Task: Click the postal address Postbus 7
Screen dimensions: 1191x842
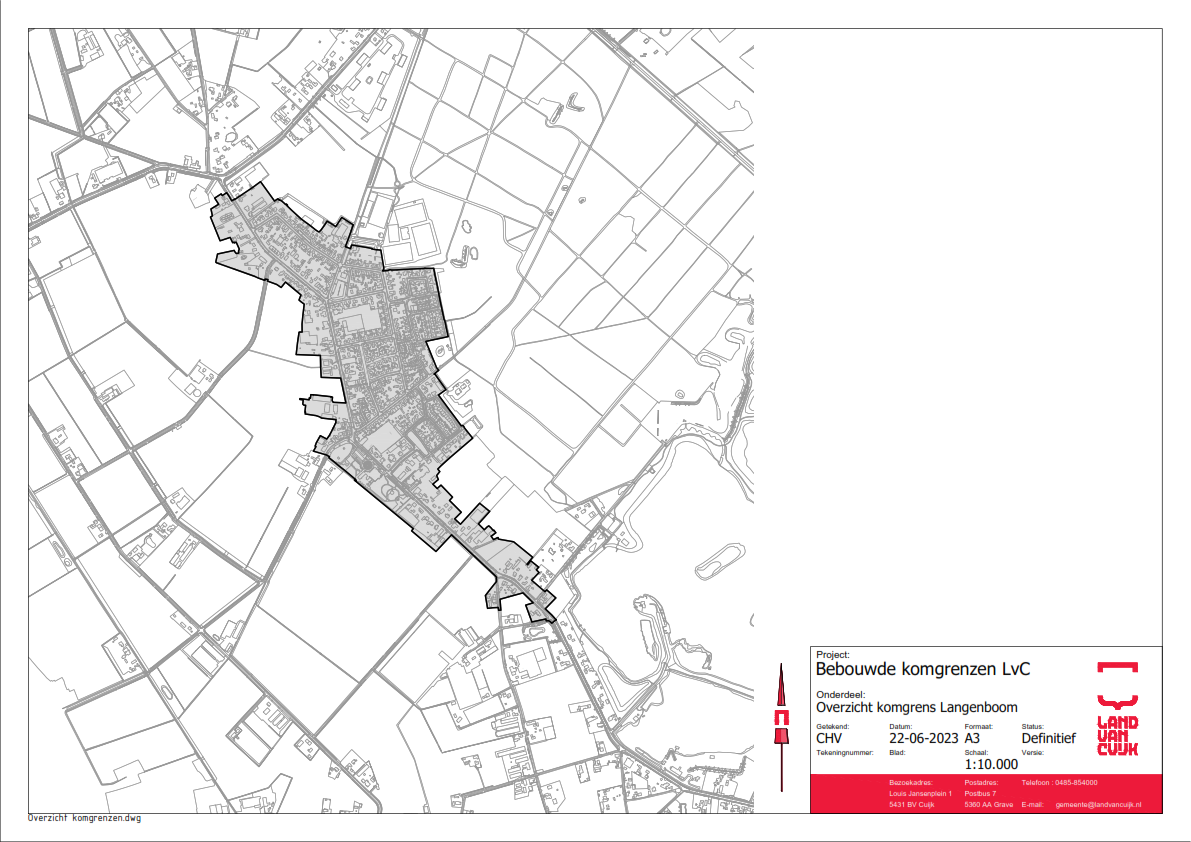Action: [x=981, y=793]
